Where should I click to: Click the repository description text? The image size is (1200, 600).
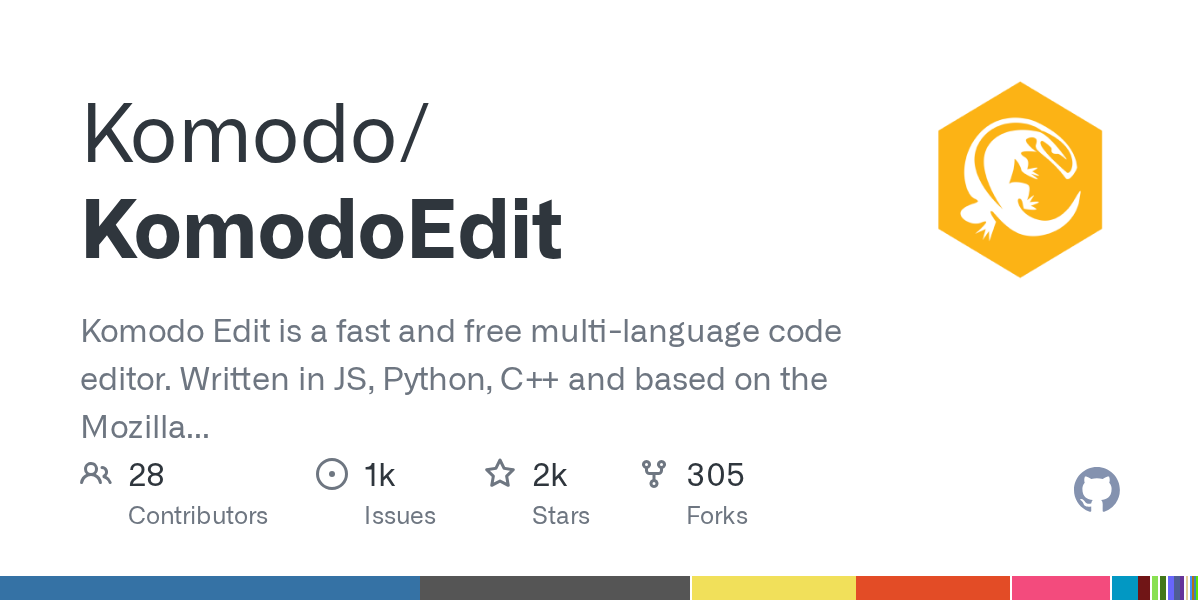click(460, 380)
